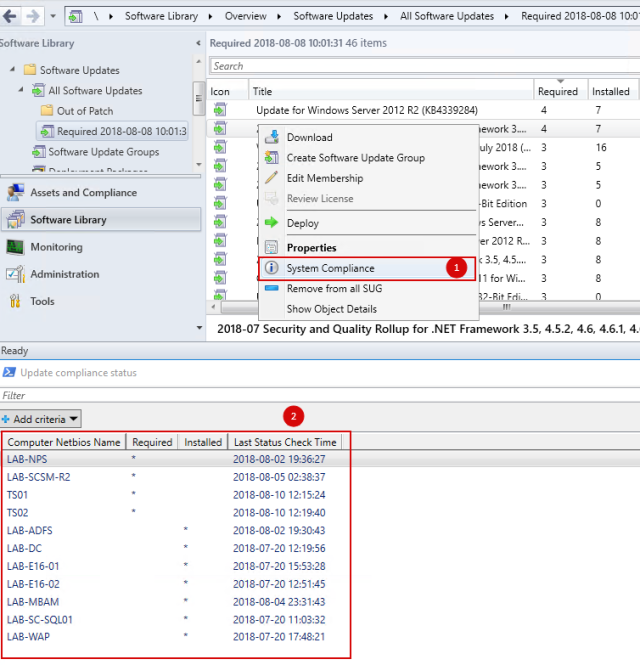Click Monitoring workspace icon
Image resolution: width=640 pixels, height=665 pixels.
coord(15,247)
